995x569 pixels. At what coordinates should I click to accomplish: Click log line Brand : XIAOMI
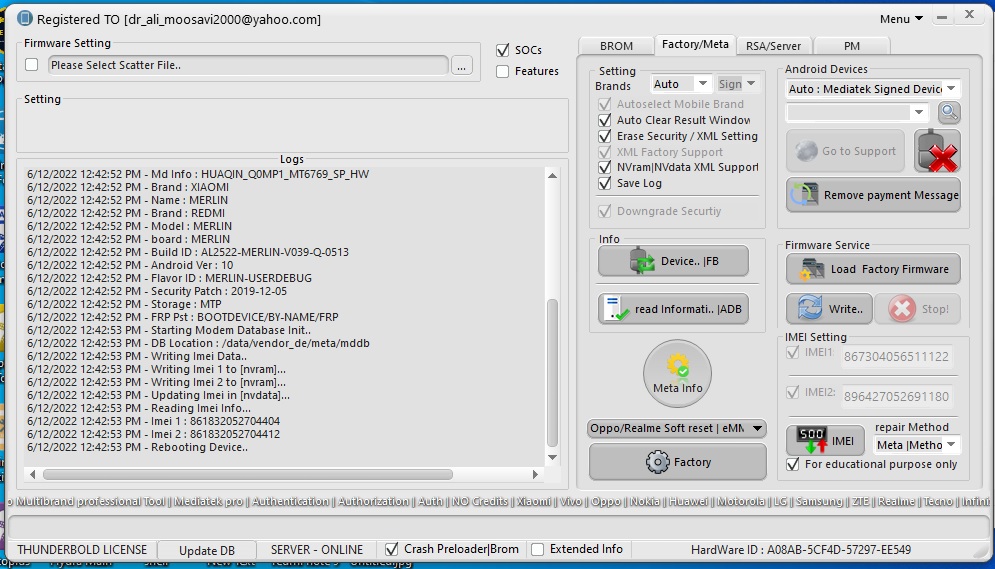point(128,187)
